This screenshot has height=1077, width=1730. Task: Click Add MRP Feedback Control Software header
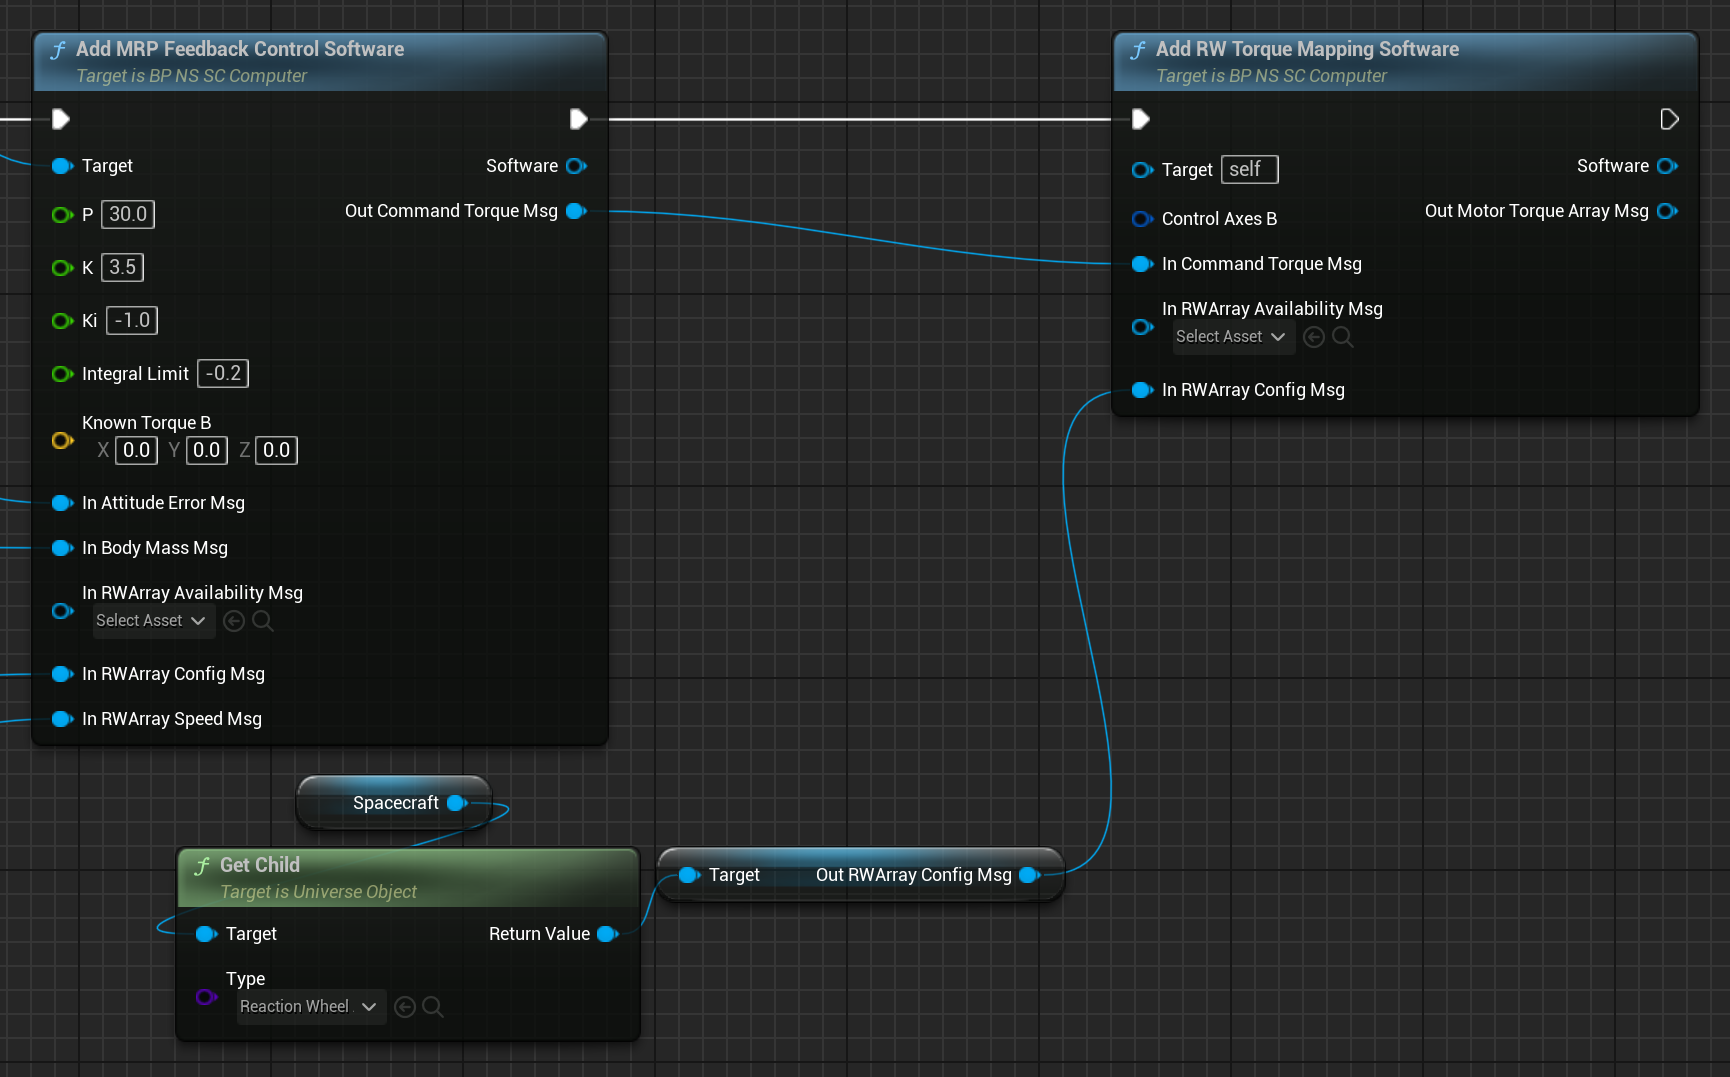240,49
